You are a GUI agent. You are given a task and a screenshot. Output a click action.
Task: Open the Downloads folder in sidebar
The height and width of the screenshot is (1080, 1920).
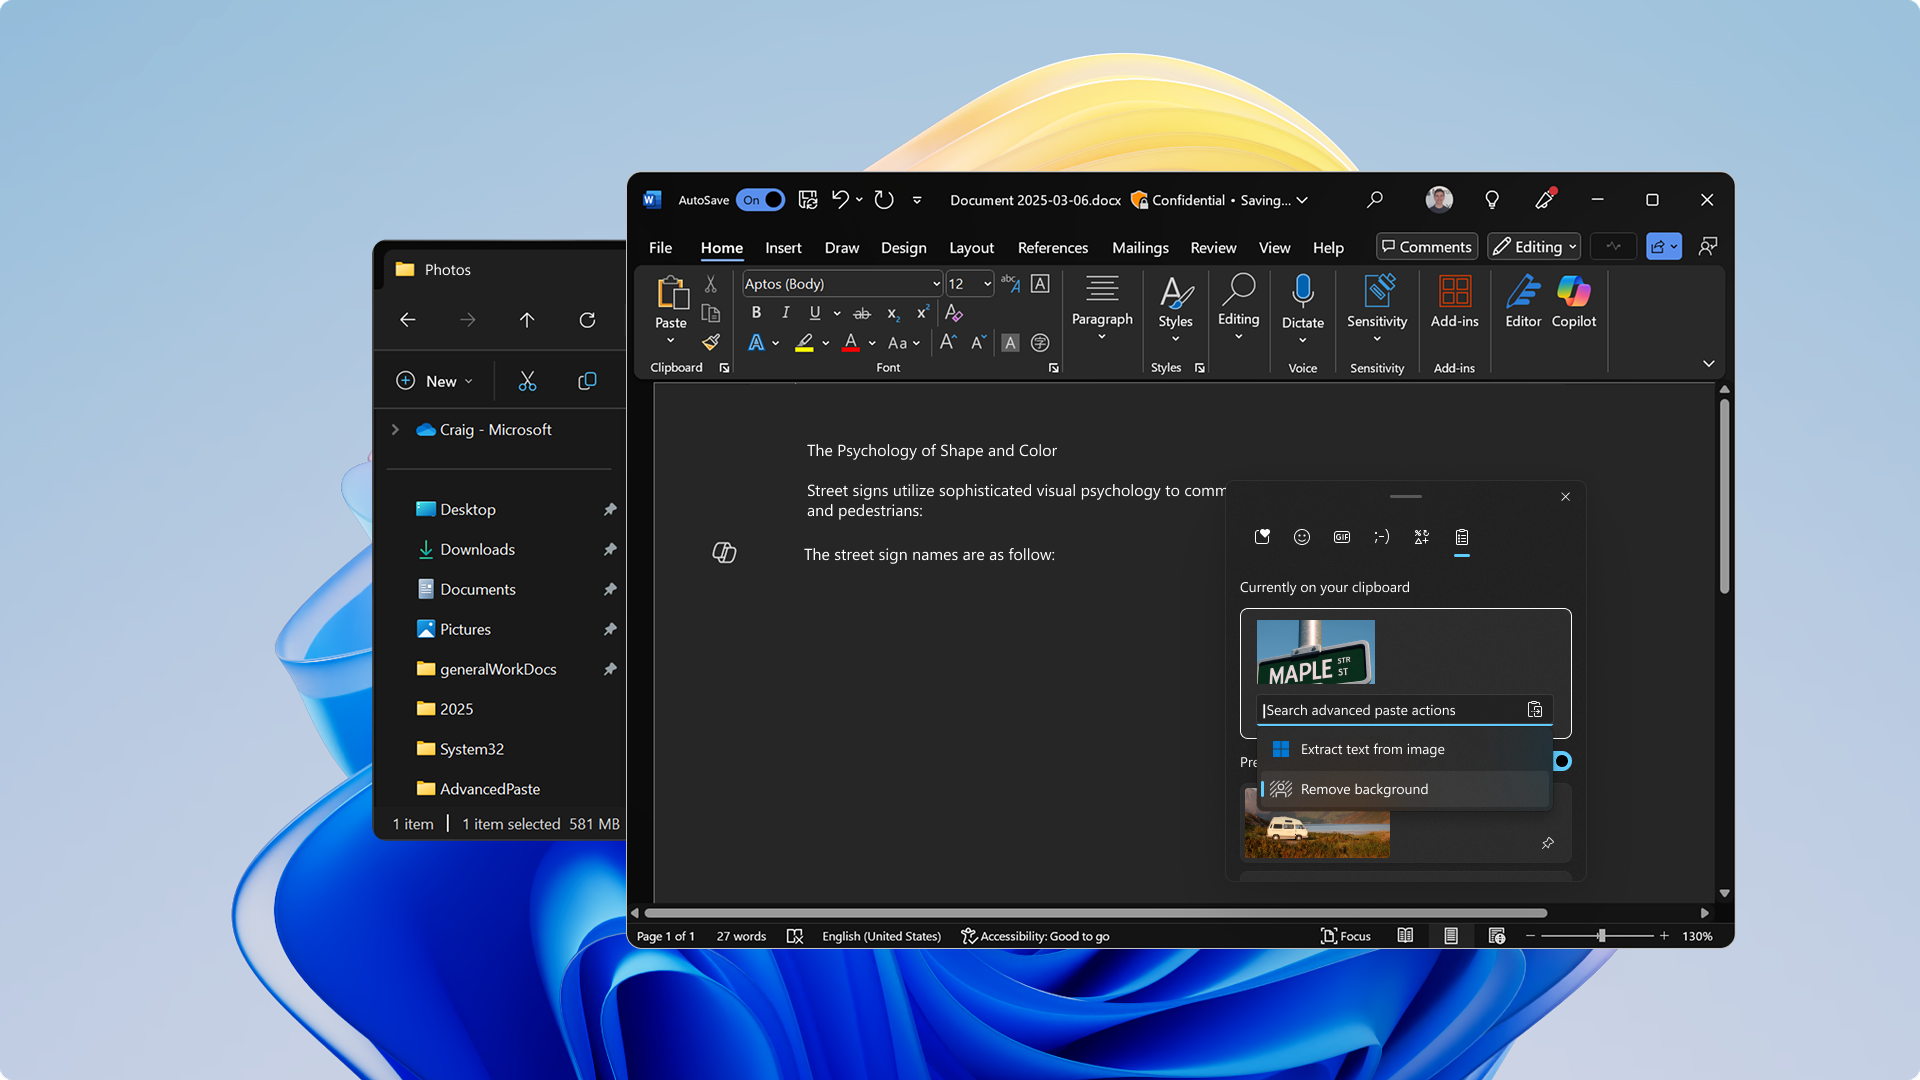(477, 549)
